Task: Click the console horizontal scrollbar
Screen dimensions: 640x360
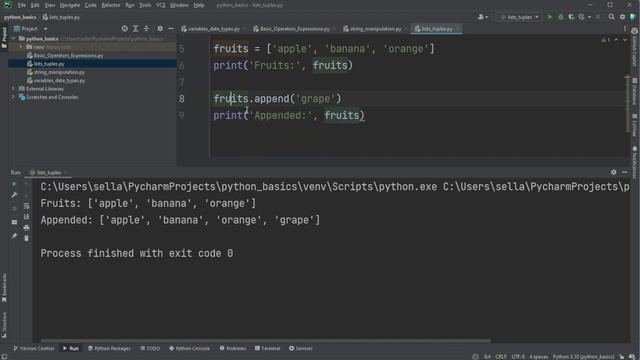Action: tap(265, 340)
